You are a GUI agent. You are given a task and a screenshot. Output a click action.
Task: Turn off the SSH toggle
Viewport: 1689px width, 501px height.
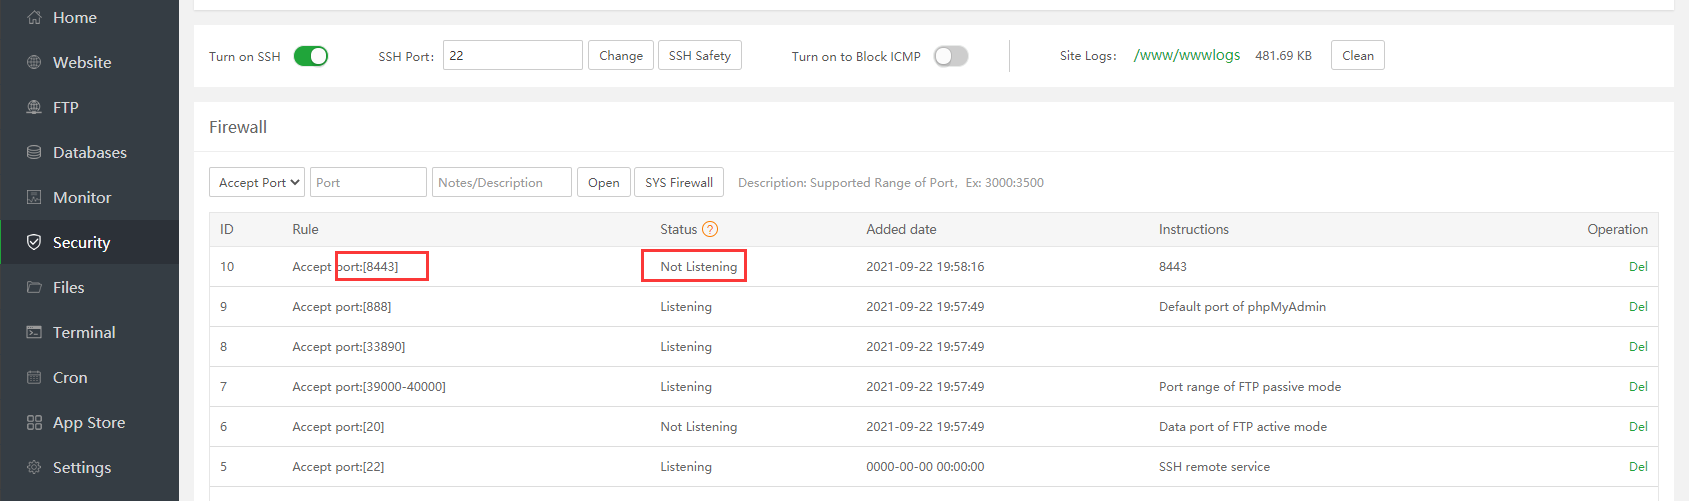311,56
